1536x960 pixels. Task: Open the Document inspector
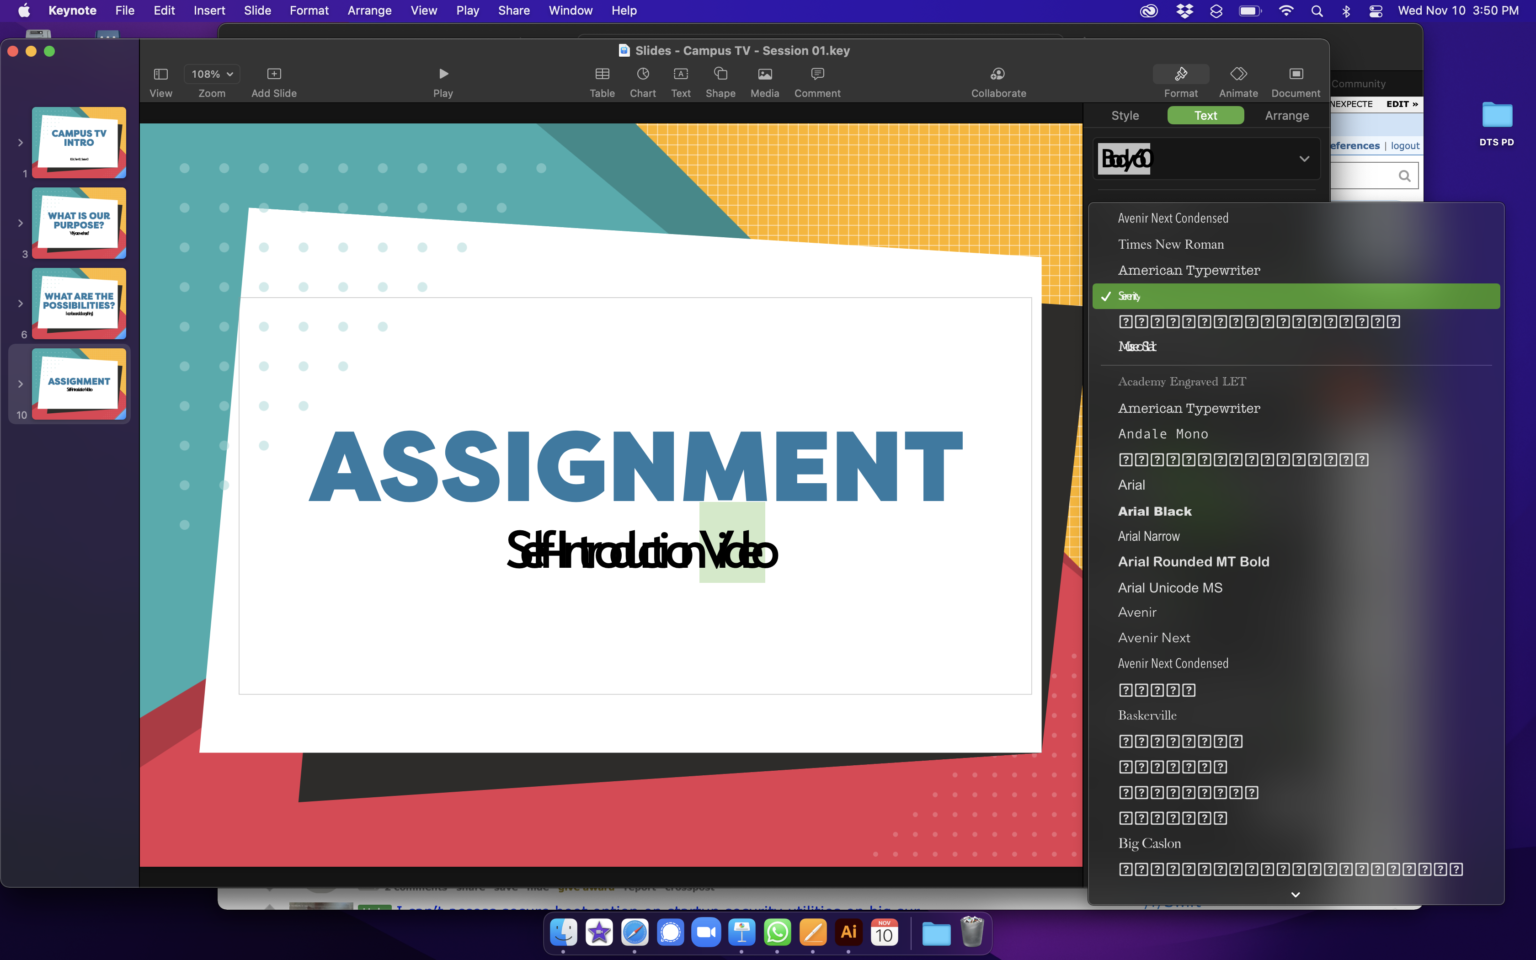pos(1296,74)
